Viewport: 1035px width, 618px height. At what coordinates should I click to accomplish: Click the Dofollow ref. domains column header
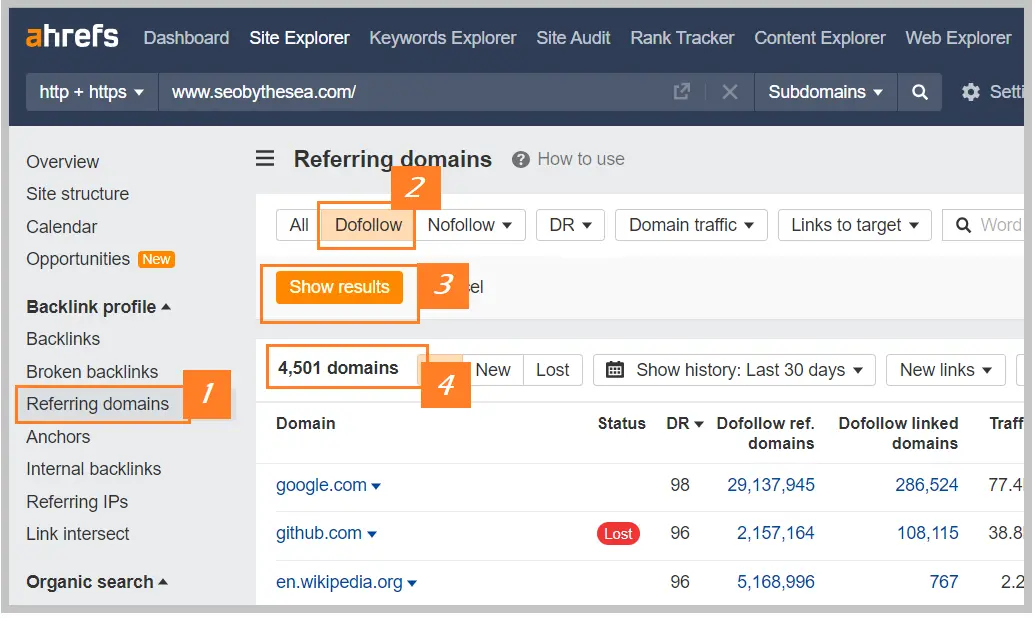click(766, 433)
